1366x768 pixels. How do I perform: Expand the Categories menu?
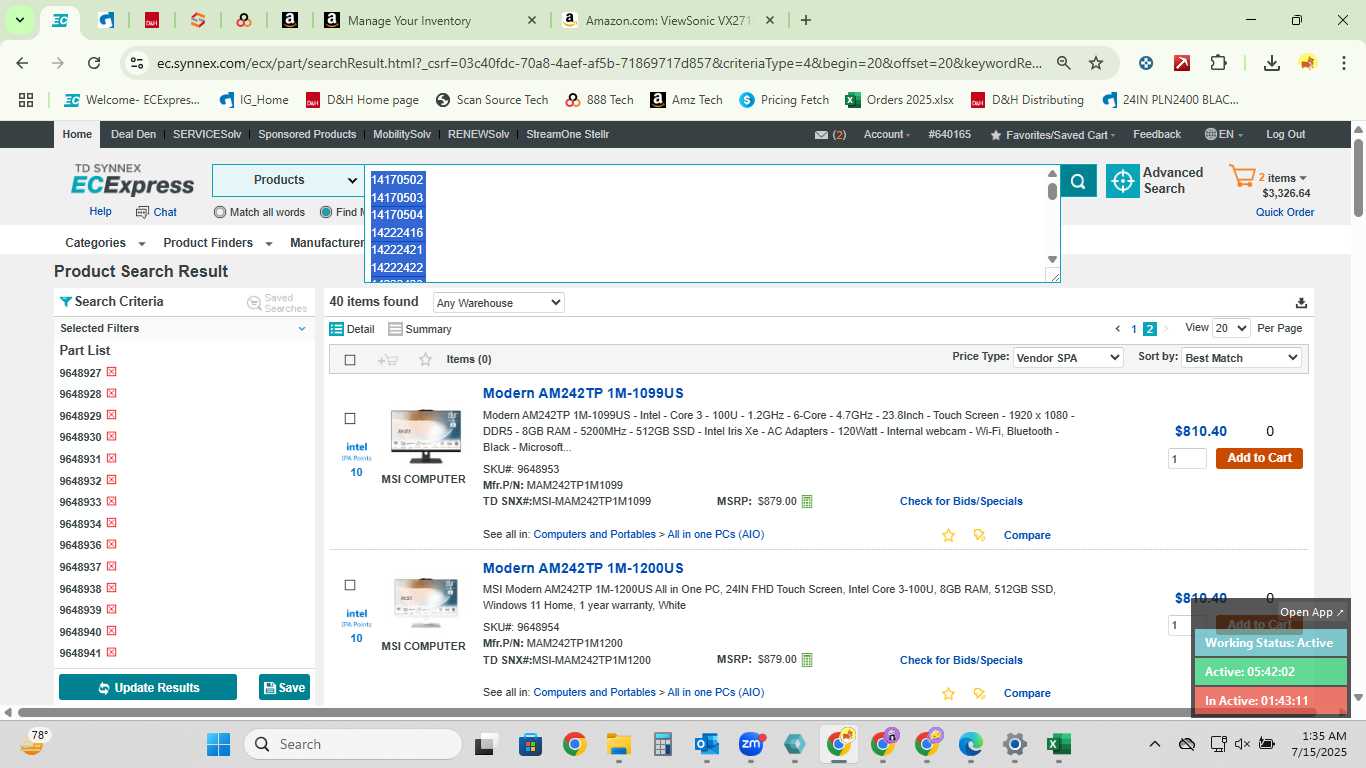(x=105, y=243)
